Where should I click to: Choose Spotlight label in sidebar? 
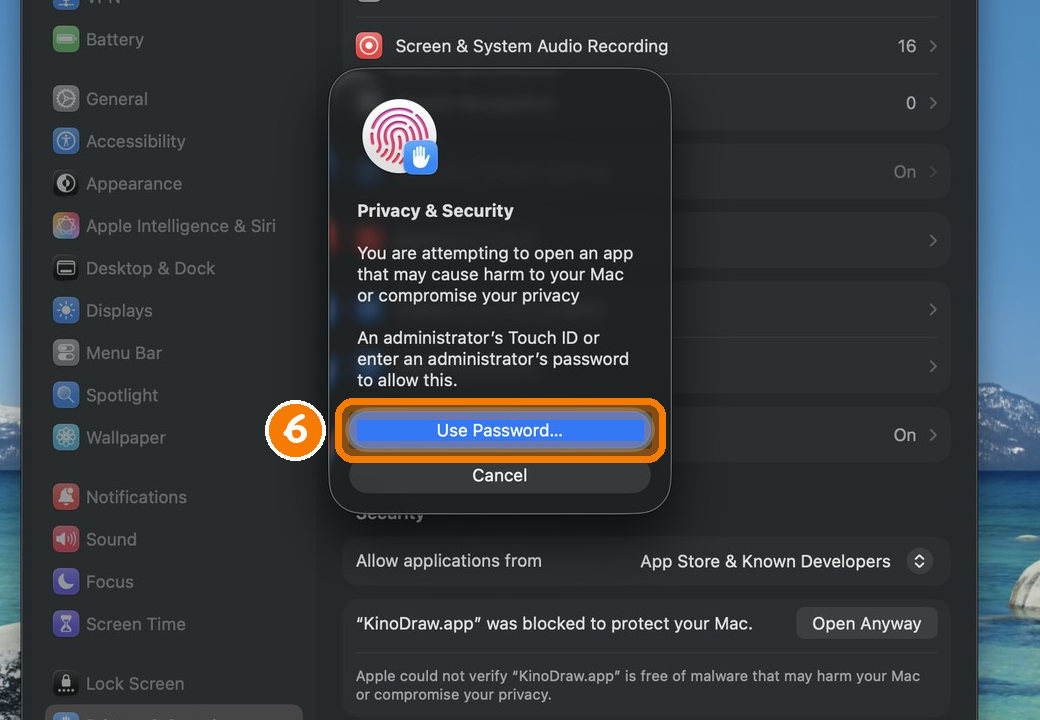pos(122,395)
